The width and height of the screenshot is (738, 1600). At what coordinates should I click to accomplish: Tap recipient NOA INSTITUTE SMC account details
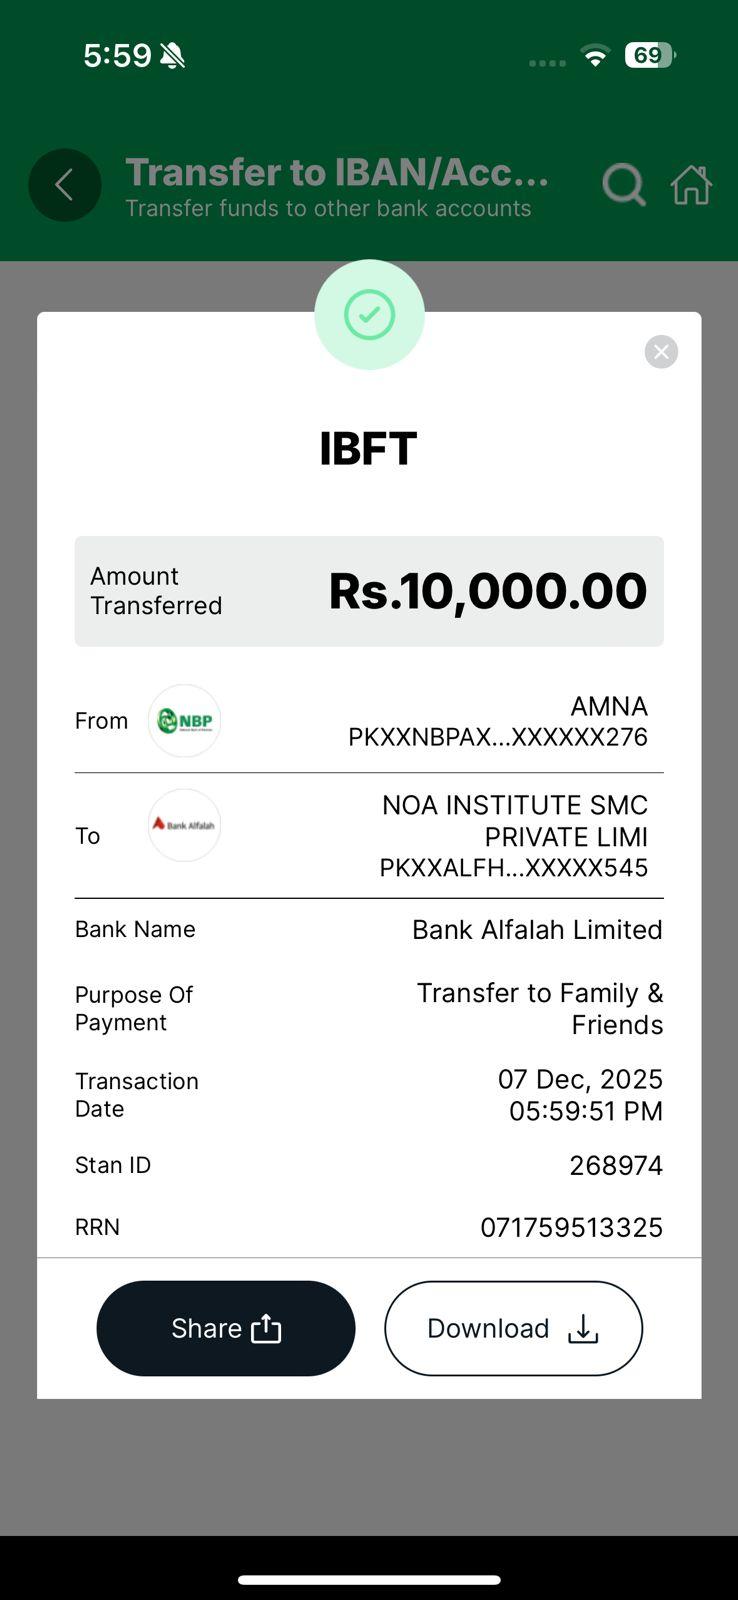pyautogui.click(x=514, y=836)
